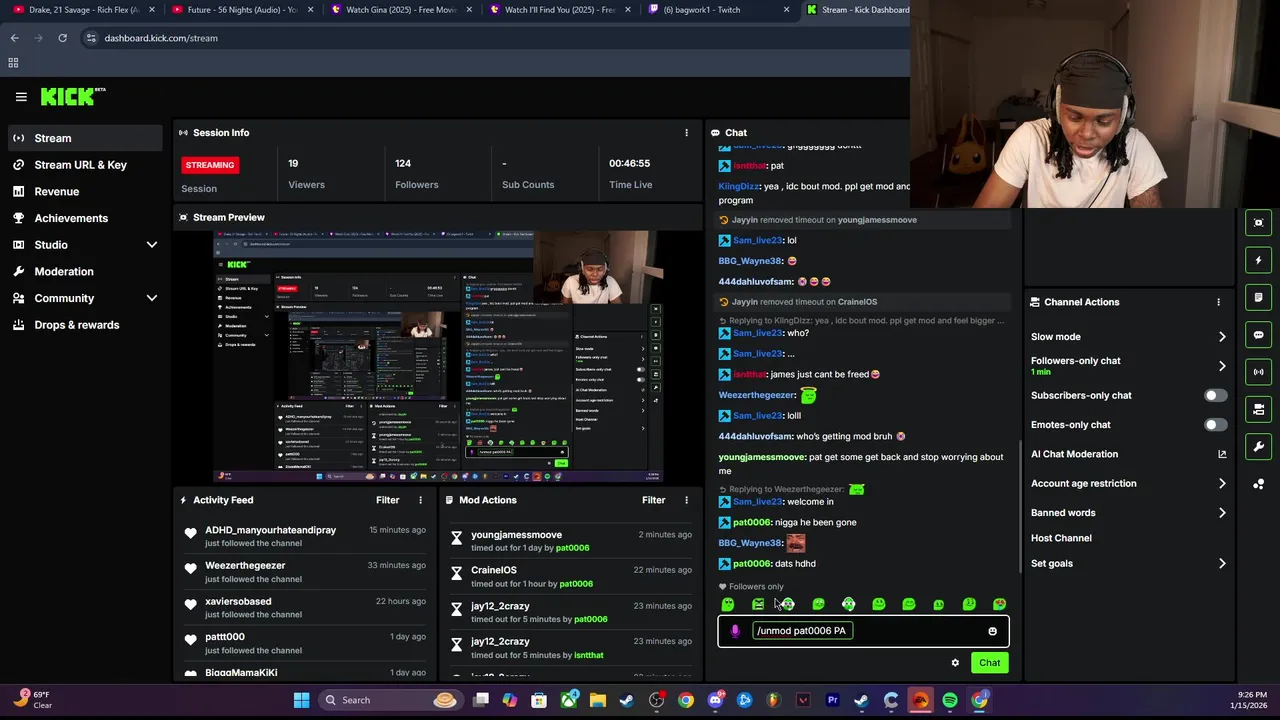Click the focus-frame icon in right sidebar
Screen dimensions: 1280x720
coord(1259,223)
